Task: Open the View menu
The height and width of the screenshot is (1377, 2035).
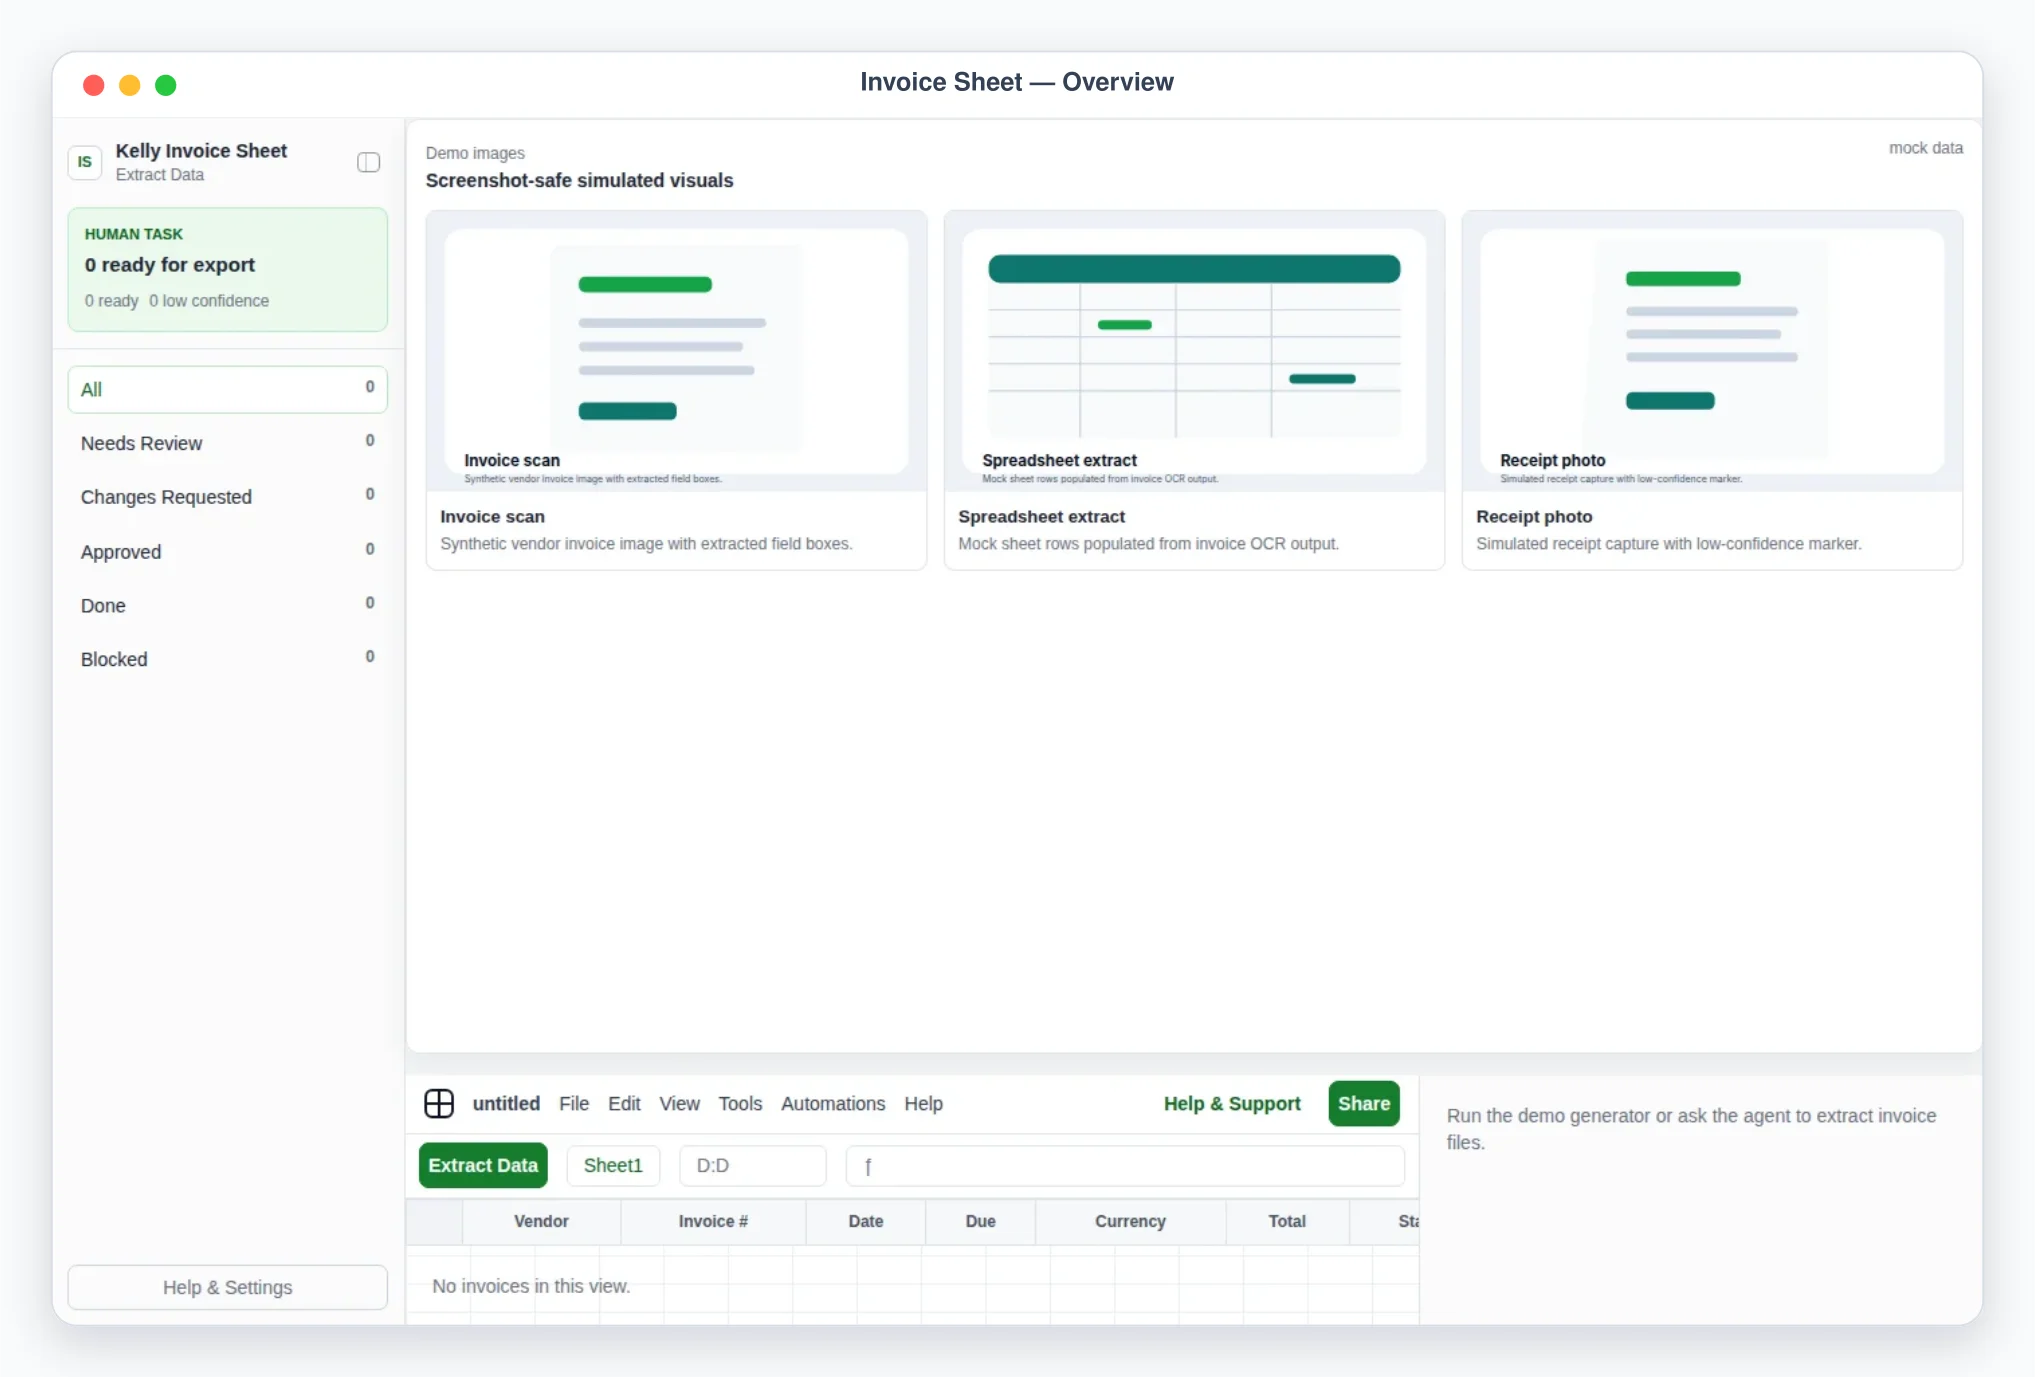Action: (x=679, y=1103)
